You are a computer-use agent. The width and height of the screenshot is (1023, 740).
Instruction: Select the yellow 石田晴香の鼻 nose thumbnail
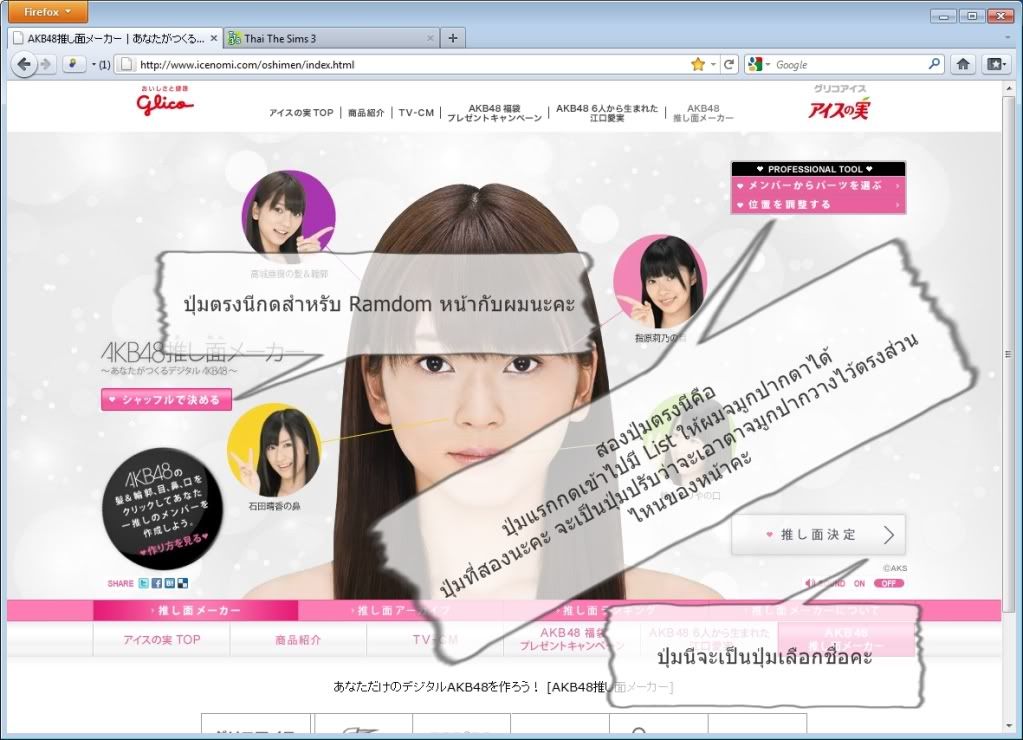tap(274, 450)
